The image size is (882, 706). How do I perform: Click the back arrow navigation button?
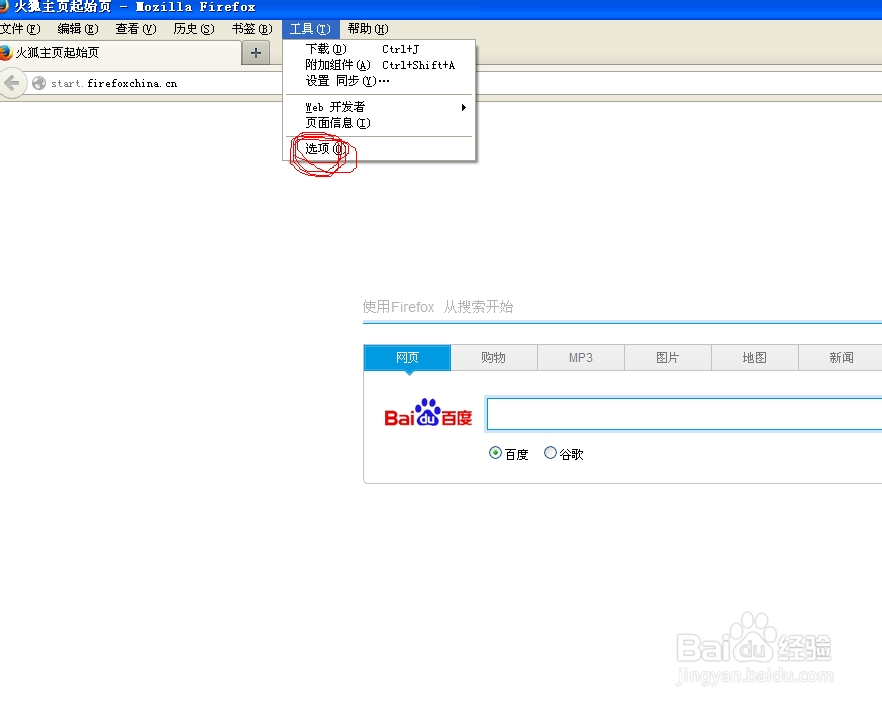click(x=12, y=83)
